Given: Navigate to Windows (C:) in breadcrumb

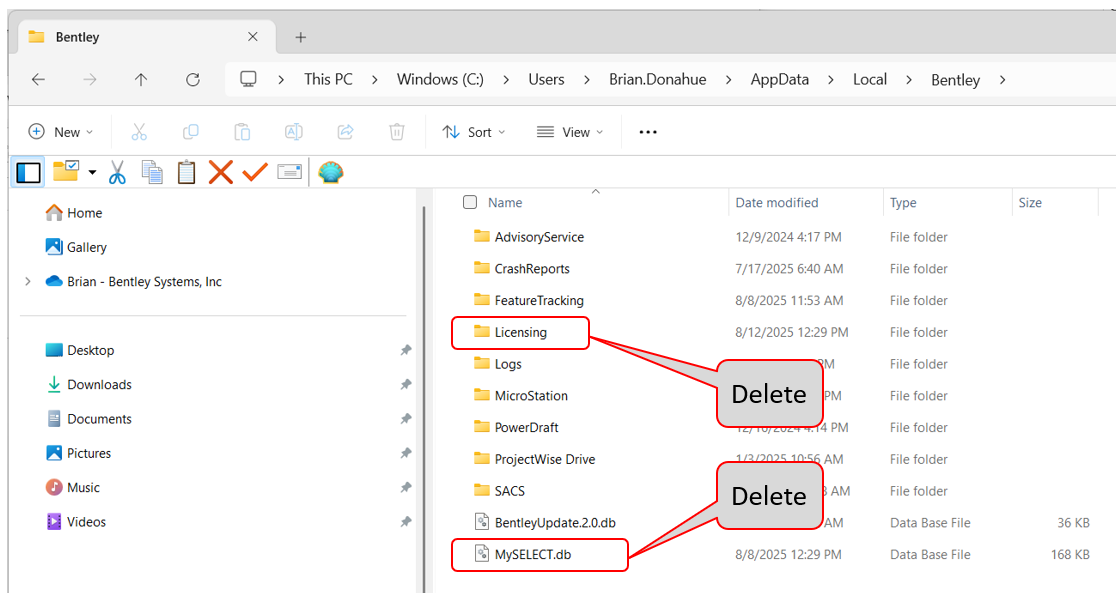Looking at the screenshot, I should [440, 79].
